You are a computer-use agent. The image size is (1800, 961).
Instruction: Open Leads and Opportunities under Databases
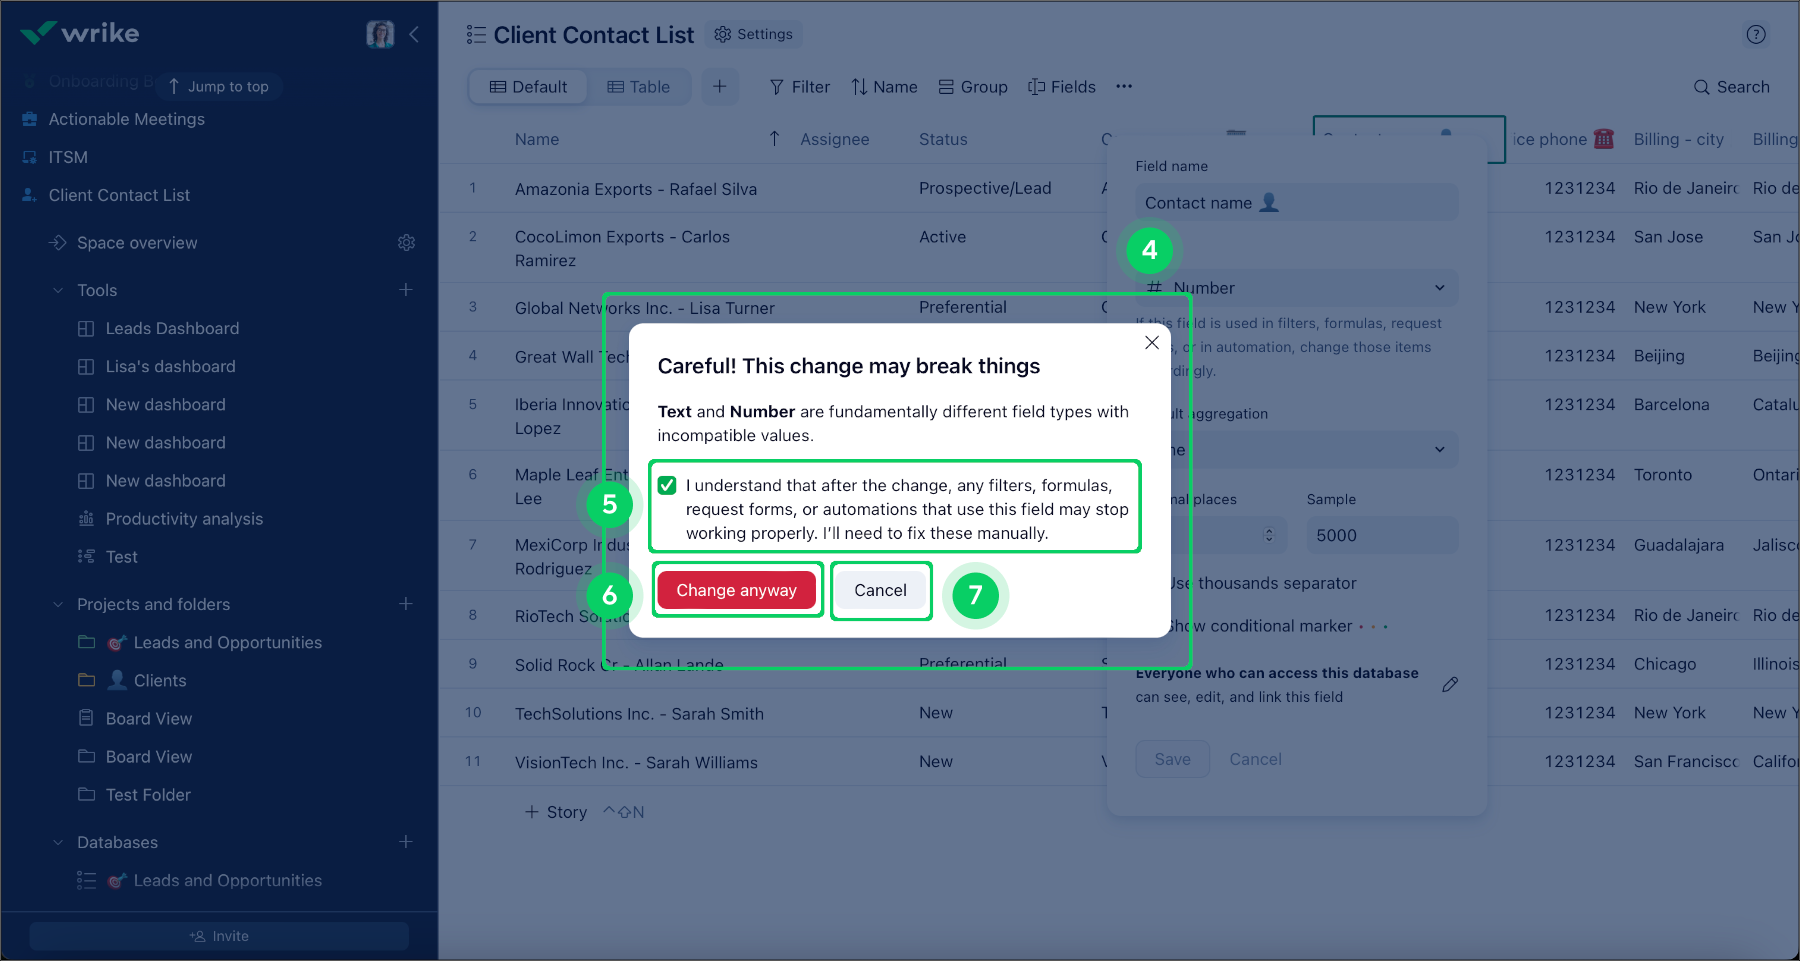[x=228, y=881]
